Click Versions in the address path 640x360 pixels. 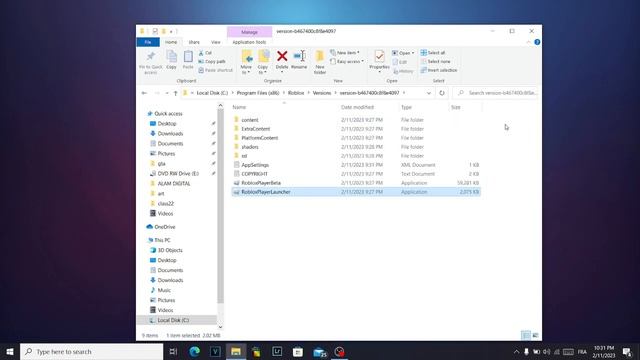(x=322, y=93)
